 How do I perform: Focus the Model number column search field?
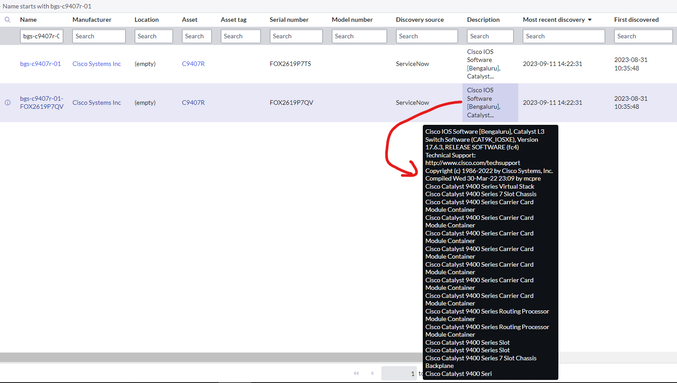click(359, 36)
